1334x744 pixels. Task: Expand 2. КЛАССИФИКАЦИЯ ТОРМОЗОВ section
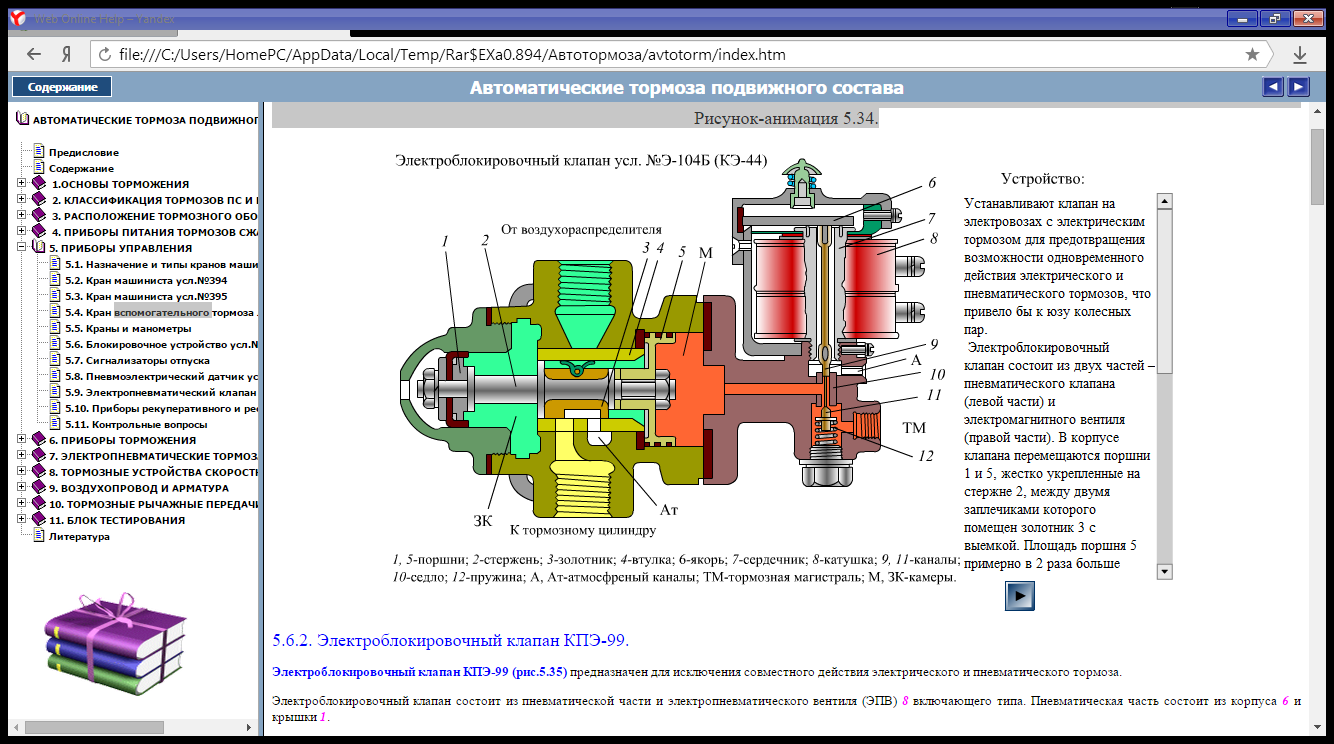[x=22, y=200]
